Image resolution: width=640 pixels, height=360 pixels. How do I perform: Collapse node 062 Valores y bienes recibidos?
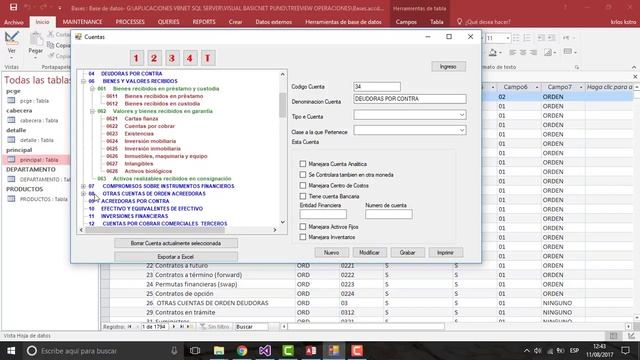[93, 111]
